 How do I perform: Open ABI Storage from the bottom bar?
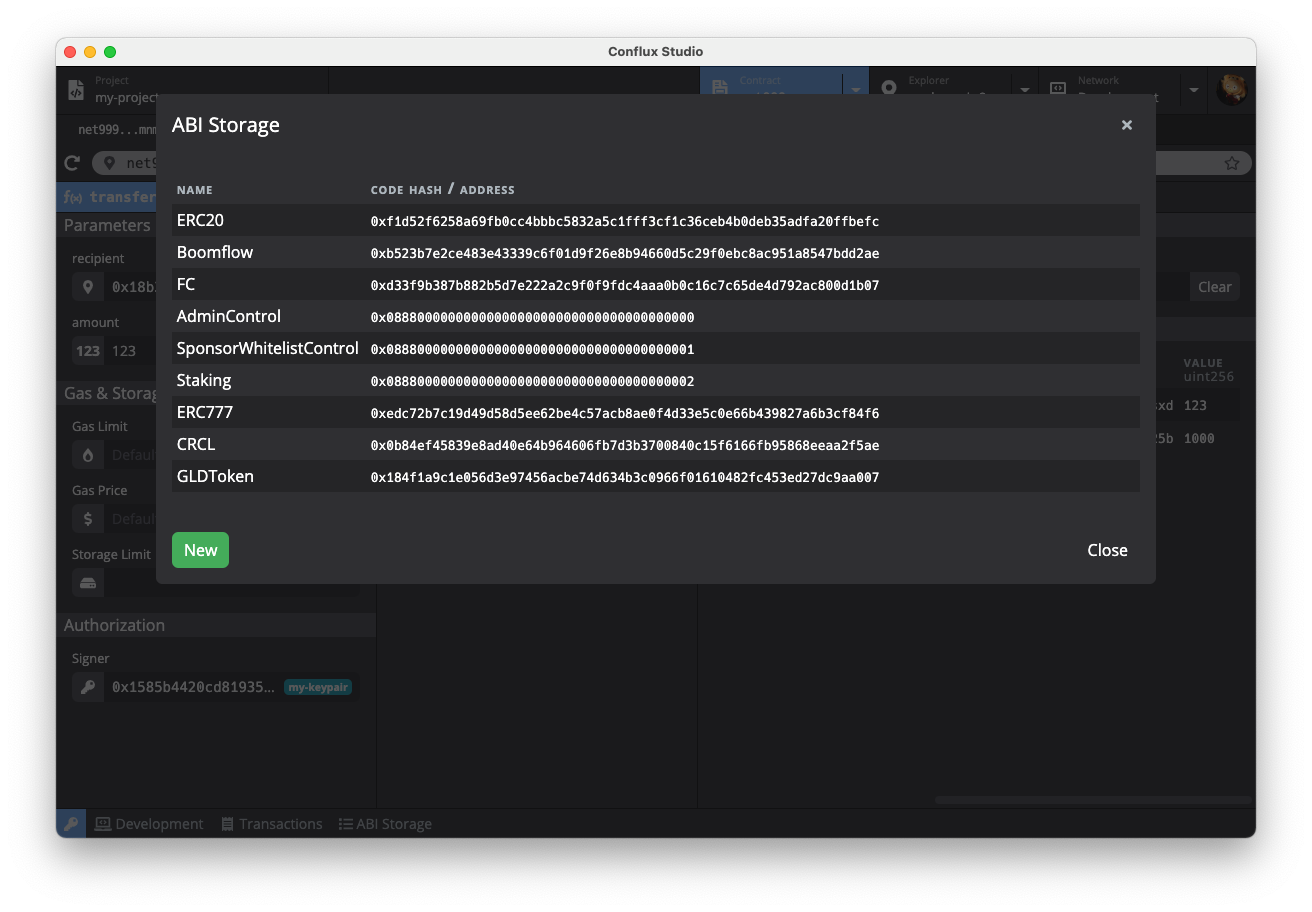pyautogui.click(x=385, y=824)
